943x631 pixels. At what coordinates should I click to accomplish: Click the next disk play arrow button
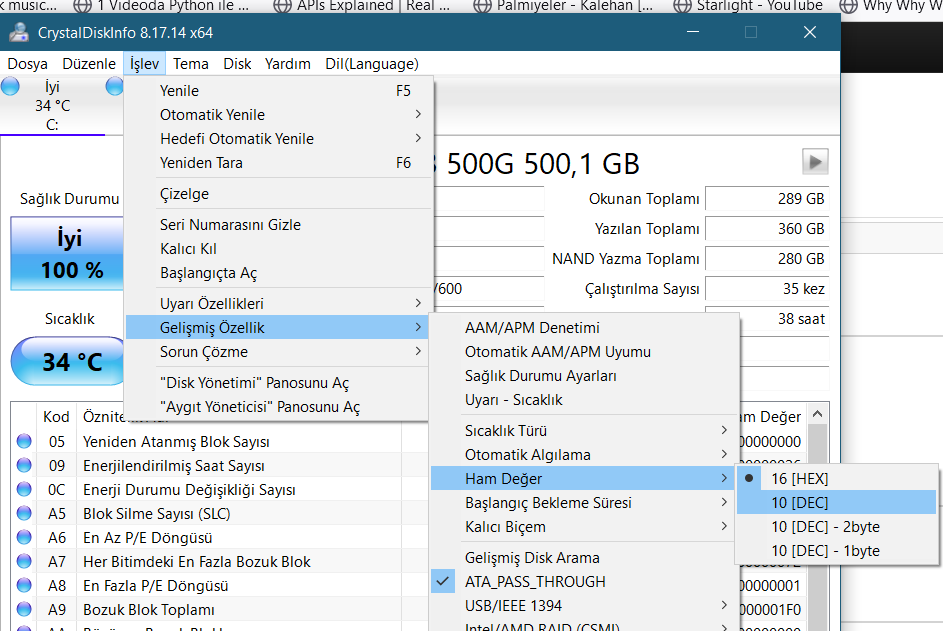pos(815,161)
